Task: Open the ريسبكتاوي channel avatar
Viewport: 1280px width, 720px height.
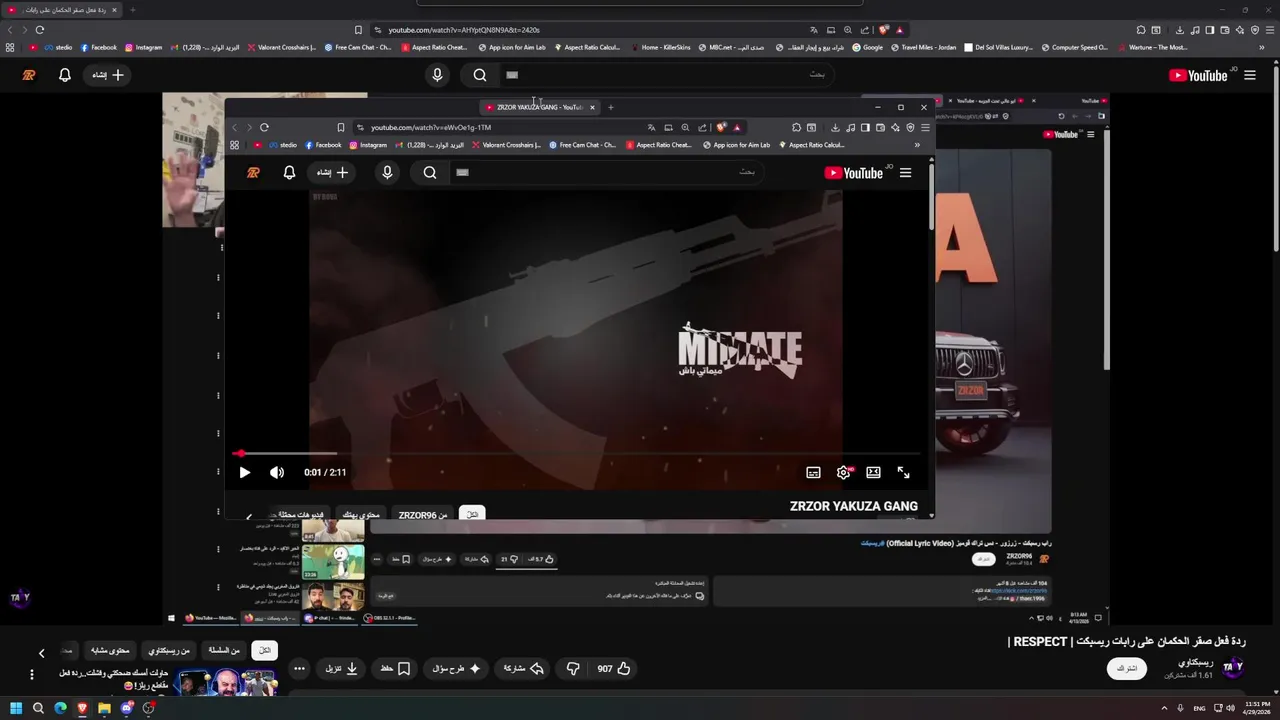Action: 1233,667
